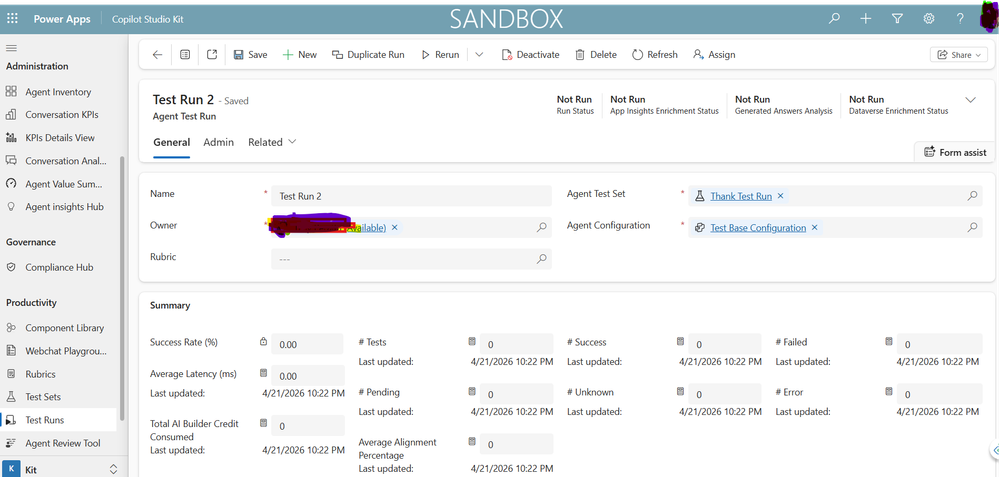The width and height of the screenshot is (999, 477).
Task: Search the Rubric lookup magnifier
Action: [x=542, y=259]
